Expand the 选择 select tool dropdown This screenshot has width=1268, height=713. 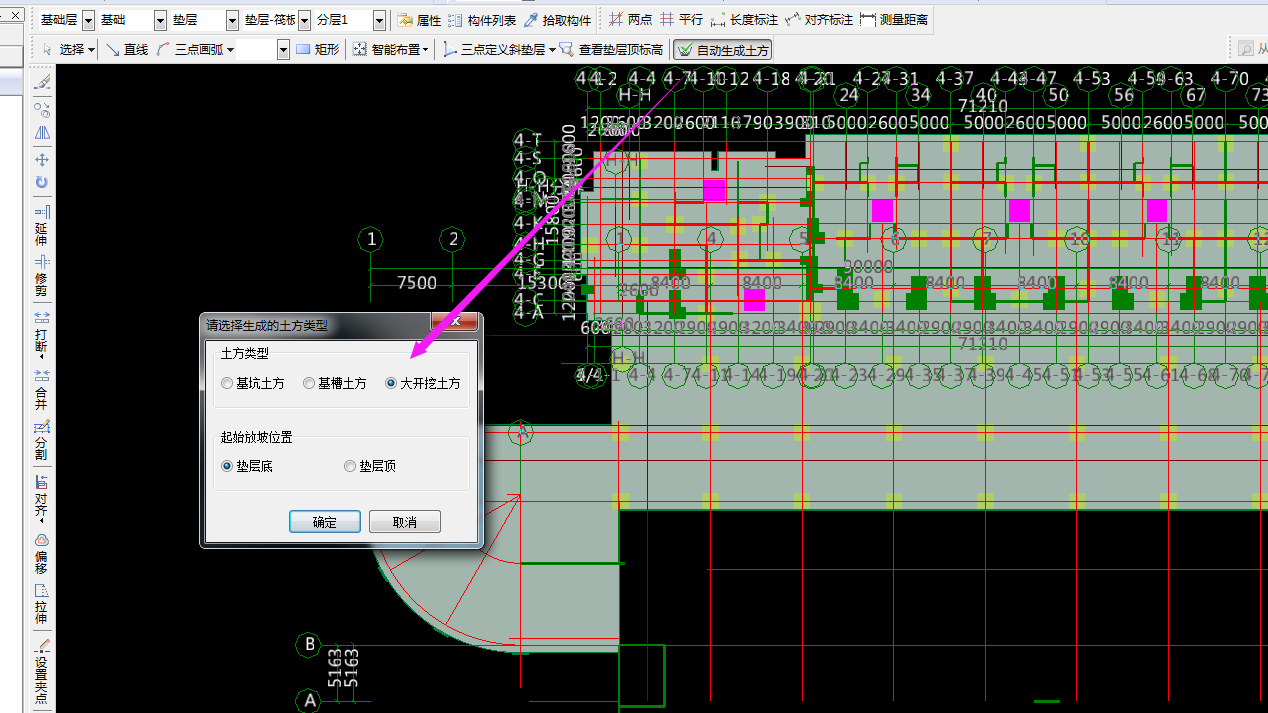click(91, 49)
